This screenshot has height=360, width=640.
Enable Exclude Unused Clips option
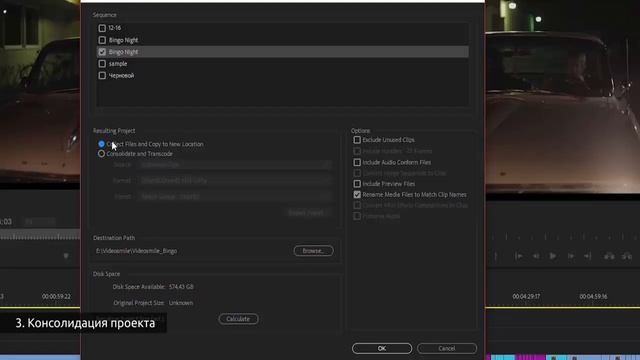pos(357,140)
